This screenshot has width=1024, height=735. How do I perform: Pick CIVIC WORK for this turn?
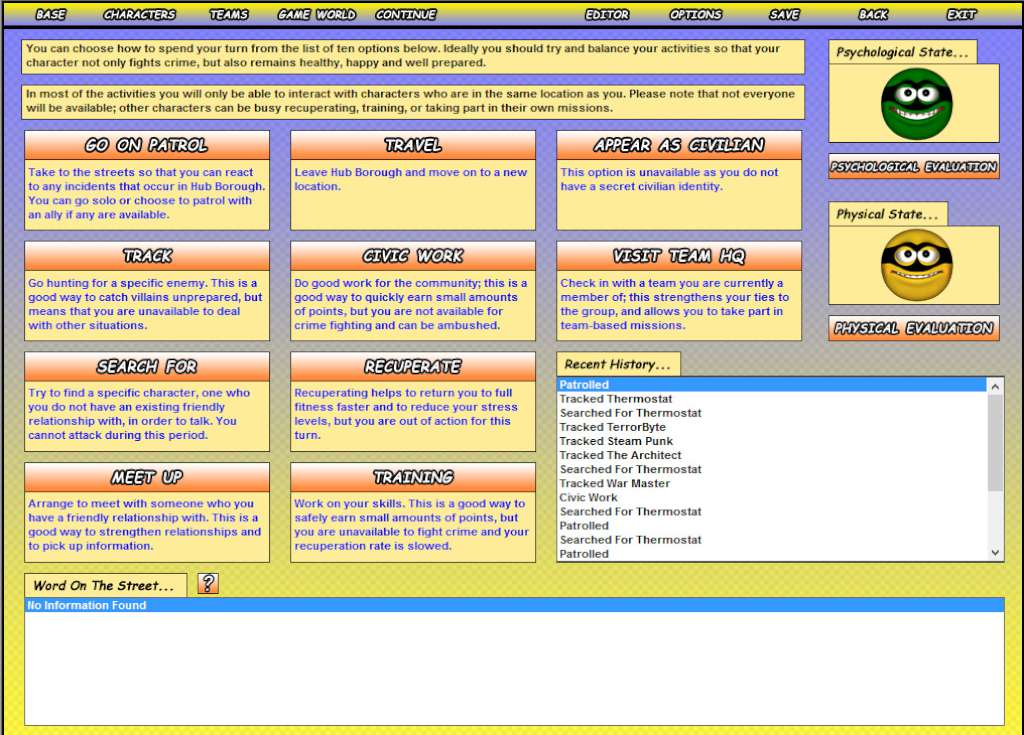[x=412, y=256]
